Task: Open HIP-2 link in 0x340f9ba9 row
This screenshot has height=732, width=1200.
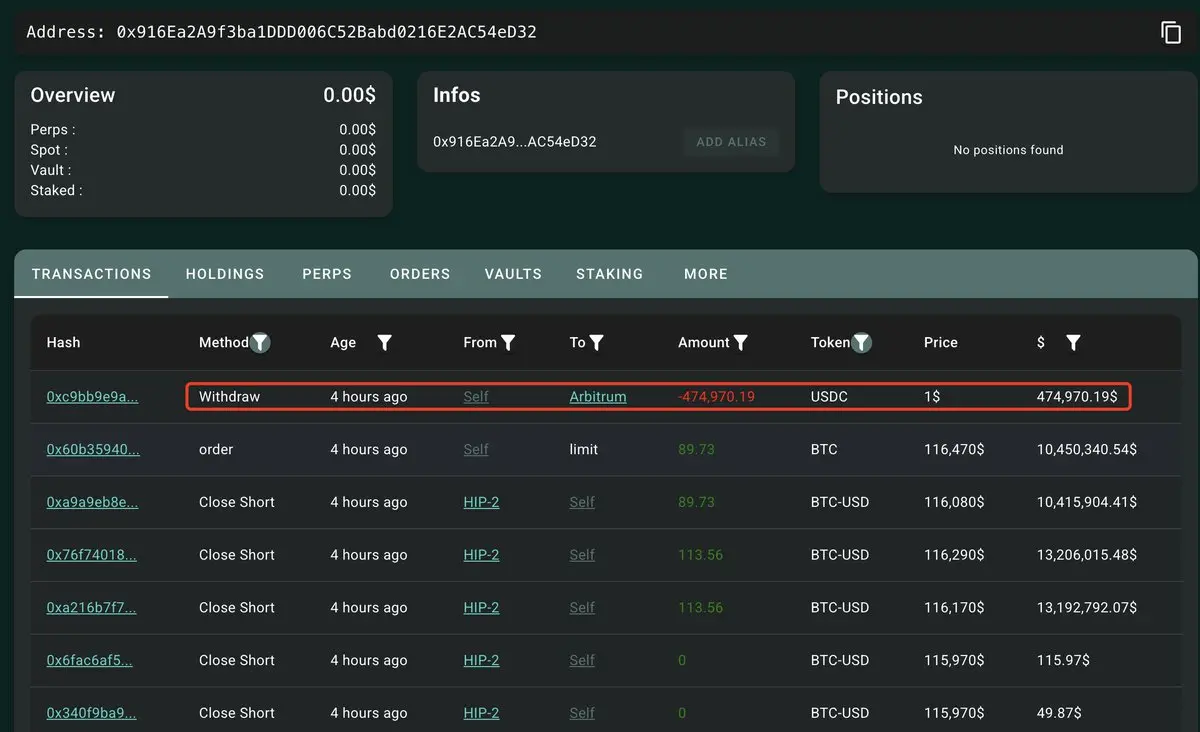Action: click(481, 714)
